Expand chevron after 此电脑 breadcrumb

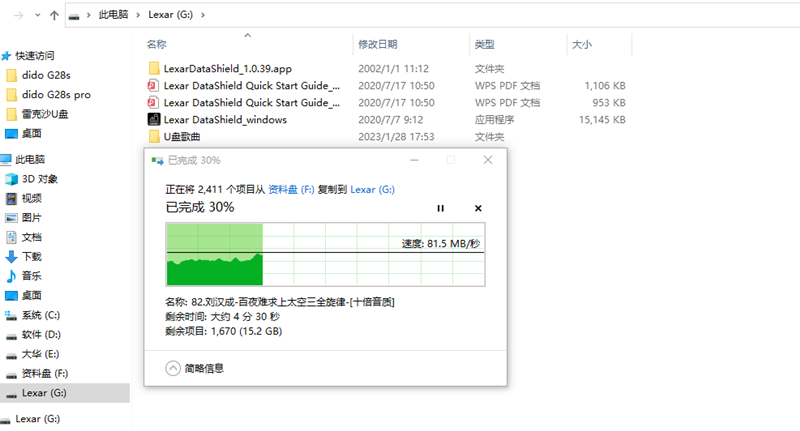[x=138, y=15]
